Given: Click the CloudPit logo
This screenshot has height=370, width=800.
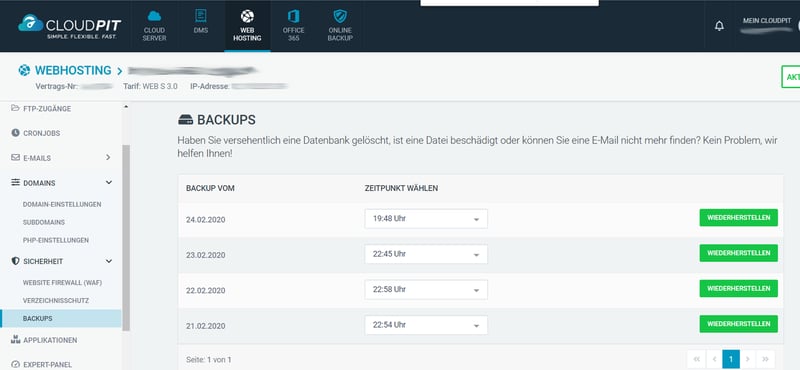Looking at the screenshot, I should [69, 27].
